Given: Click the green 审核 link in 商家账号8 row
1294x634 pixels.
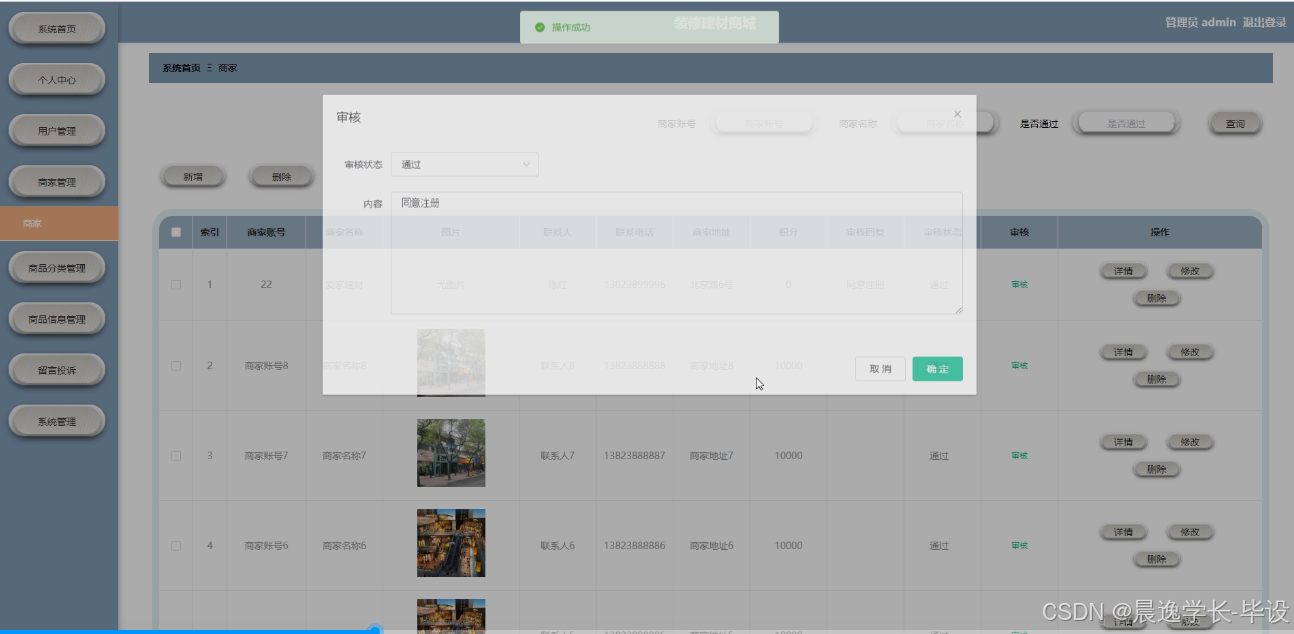Looking at the screenshot, I should point(1019,366).
